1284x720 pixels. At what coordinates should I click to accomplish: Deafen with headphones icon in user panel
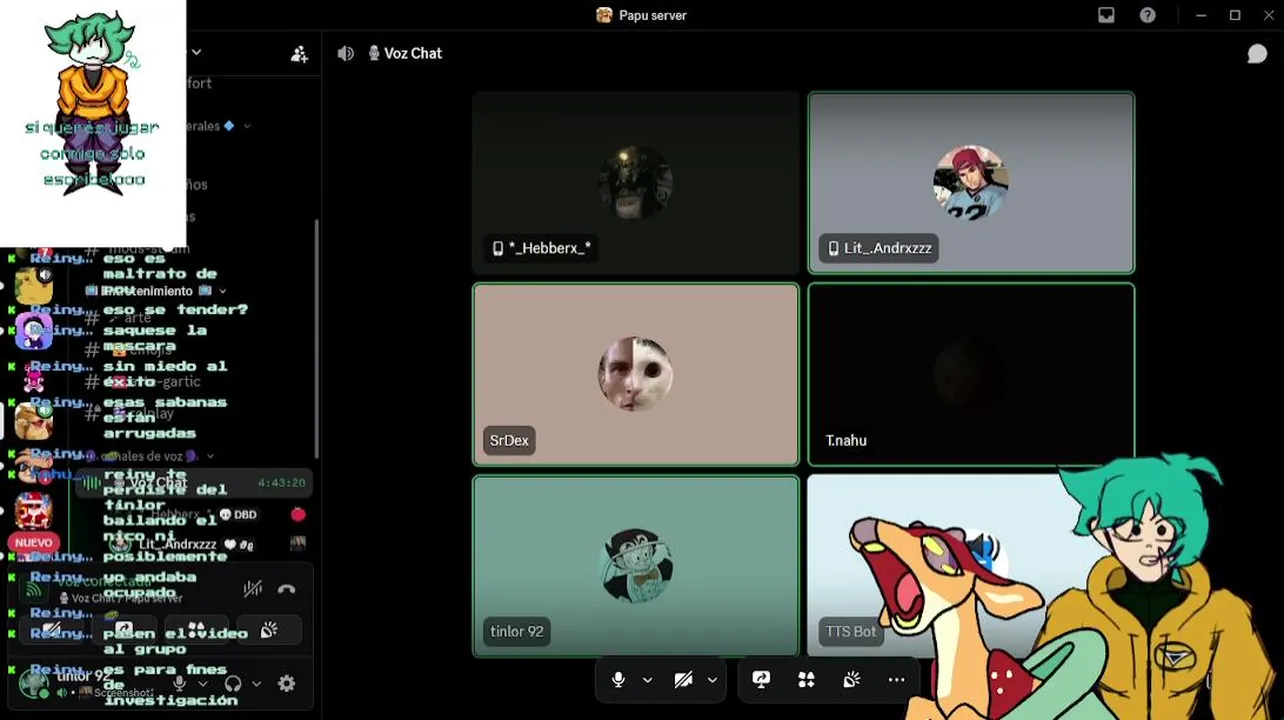pos(233,684)
